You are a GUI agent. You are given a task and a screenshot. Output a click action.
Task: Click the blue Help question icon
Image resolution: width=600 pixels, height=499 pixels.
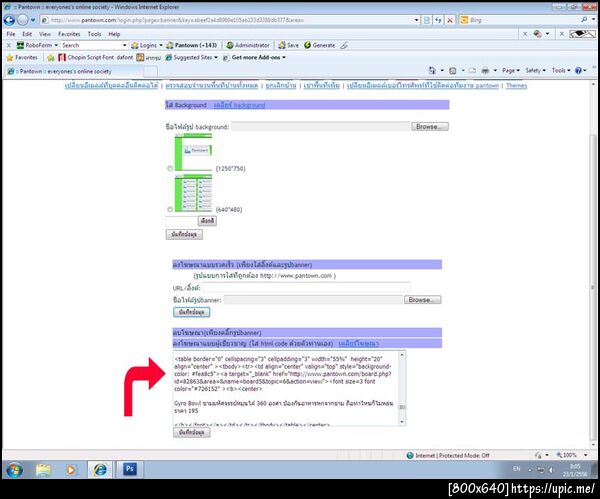click(580, 70)
